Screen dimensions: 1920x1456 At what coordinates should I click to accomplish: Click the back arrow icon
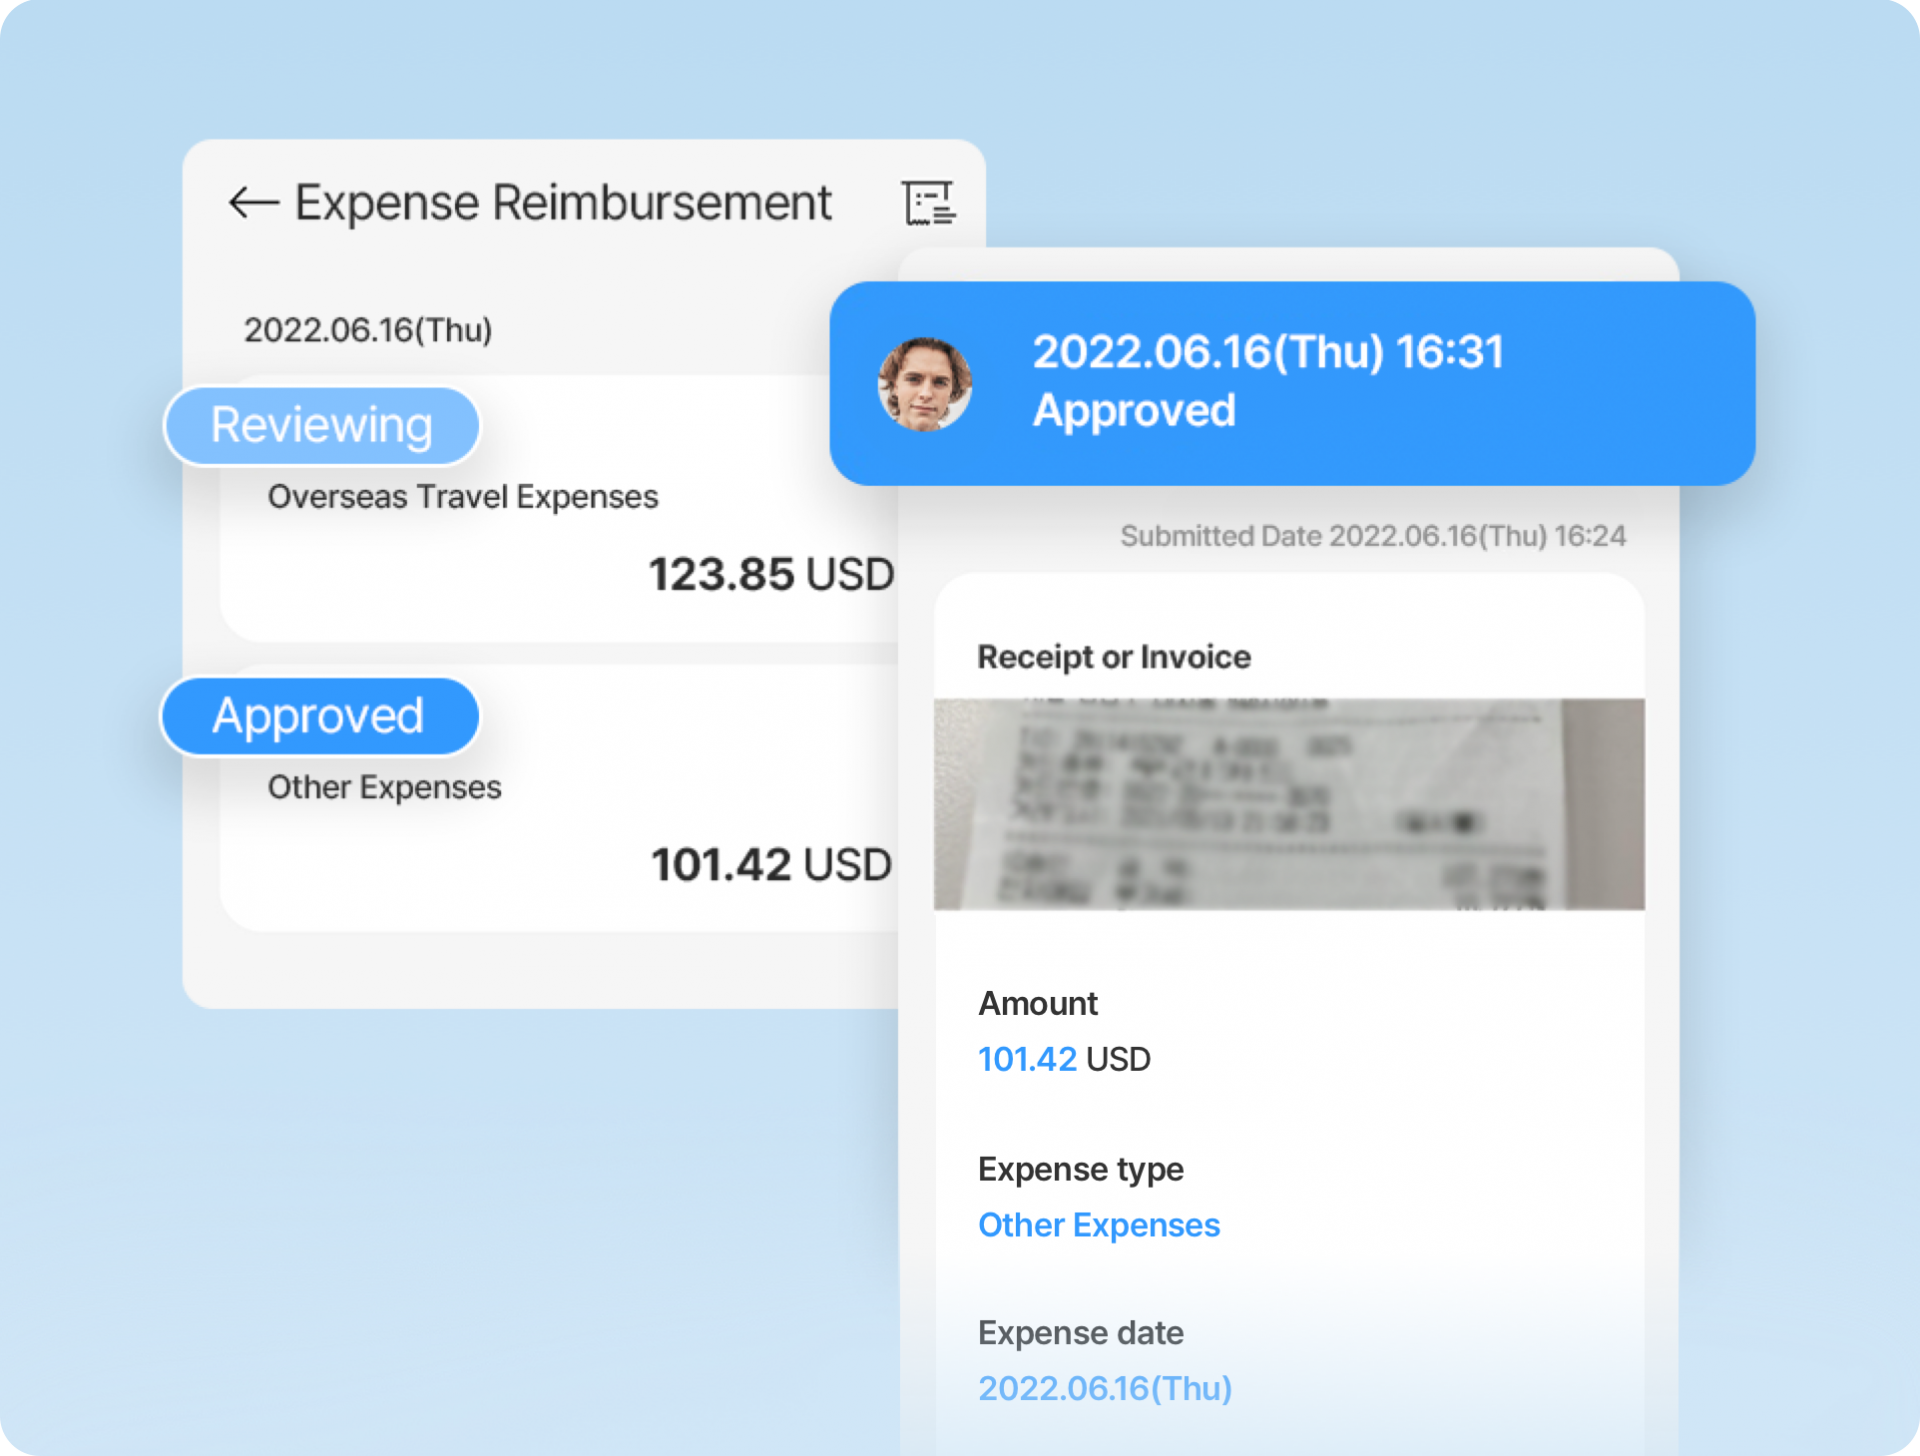[253, 203]
